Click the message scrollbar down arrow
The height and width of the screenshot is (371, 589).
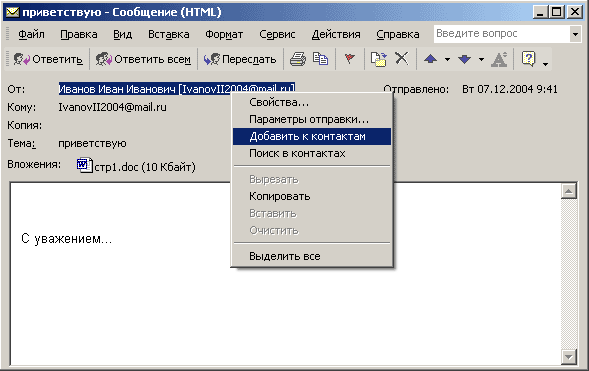tap(568, 357)
